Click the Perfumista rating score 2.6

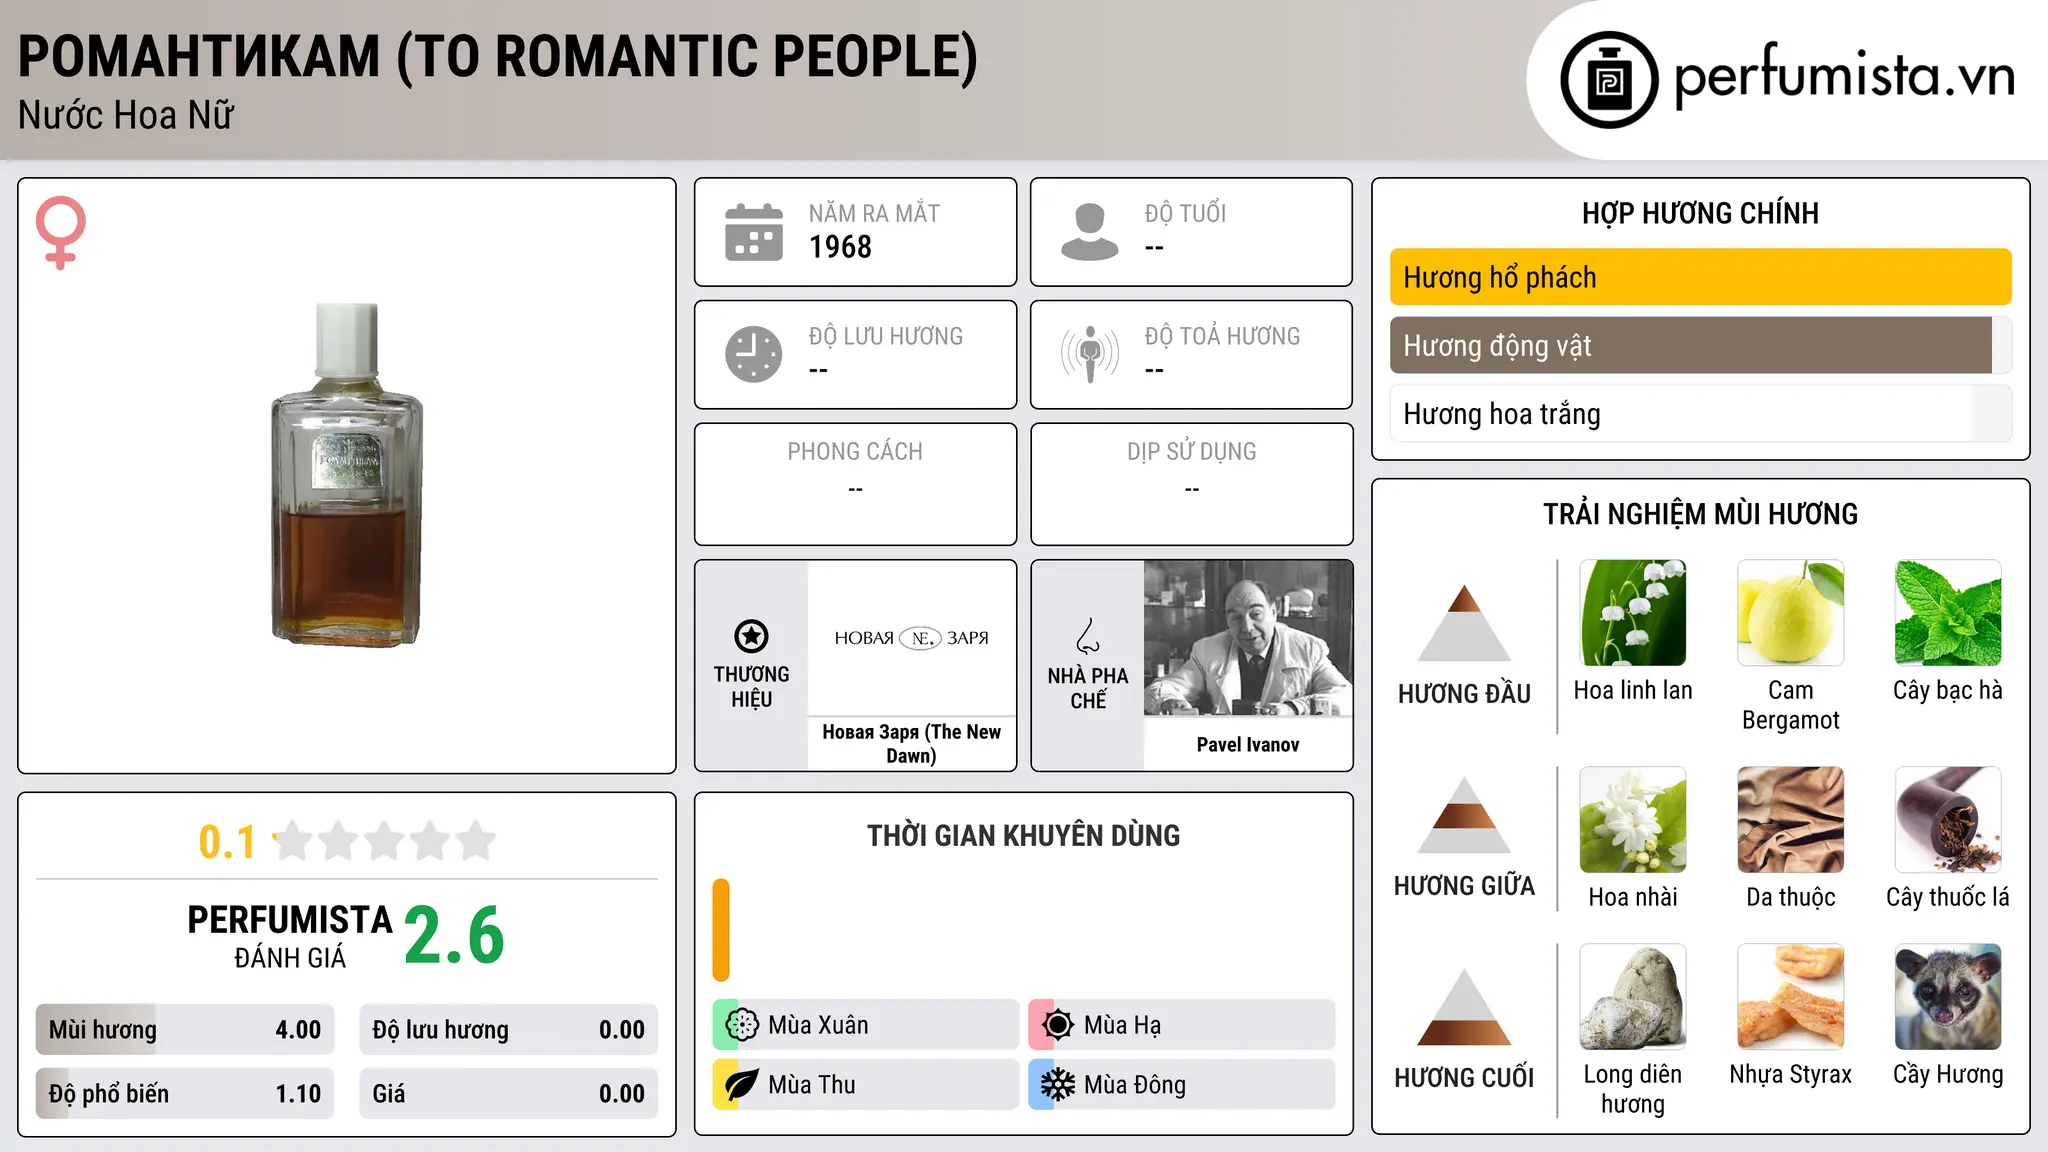pyautogui.click(x=454, y=935)
